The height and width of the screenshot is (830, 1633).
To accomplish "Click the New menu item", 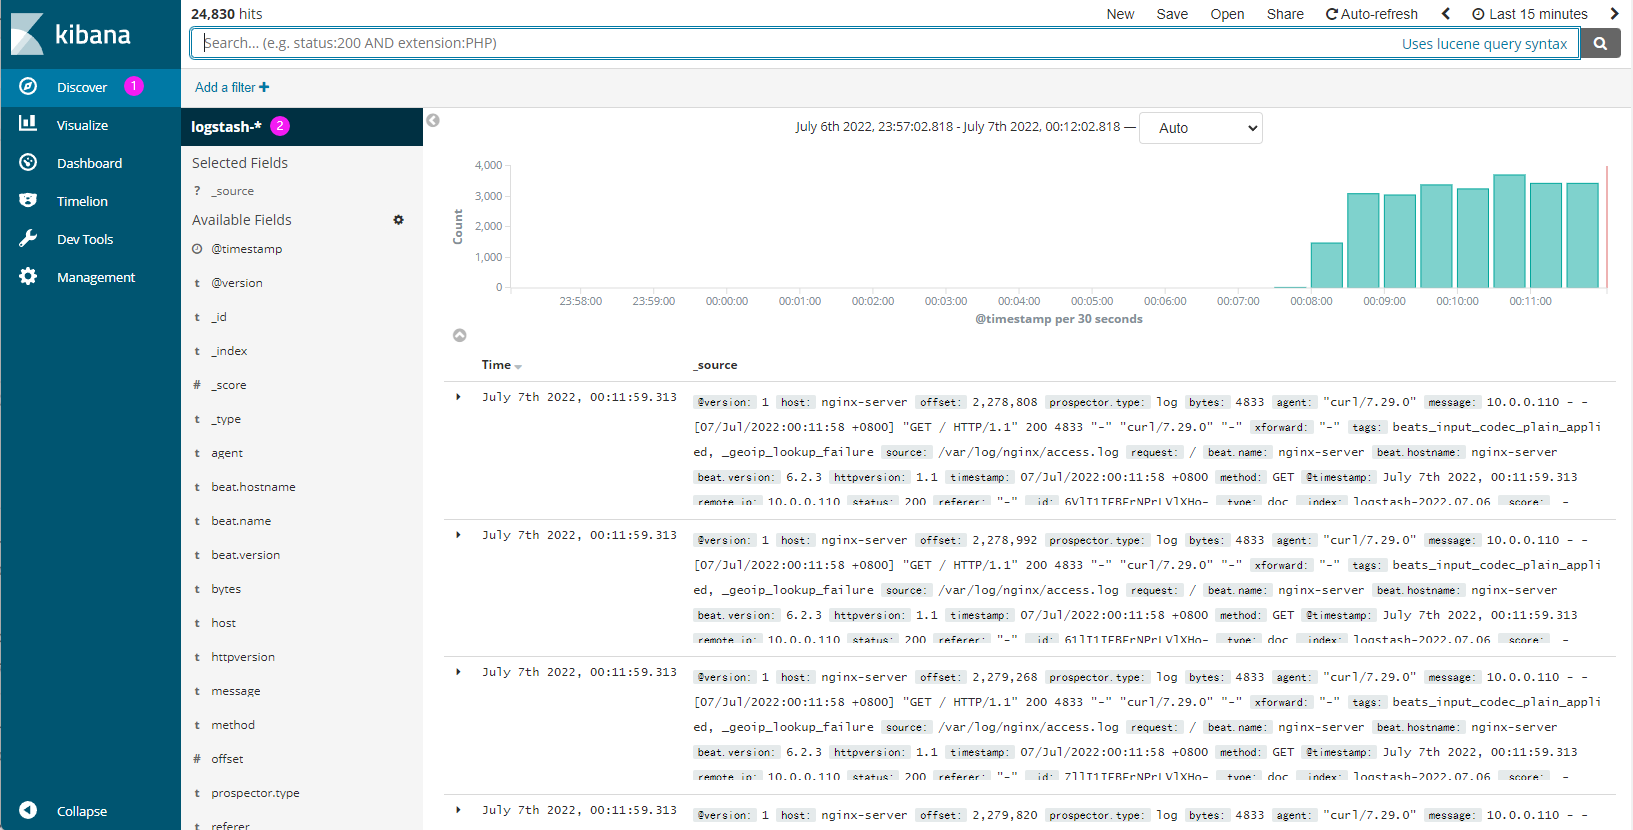I will click(1120, 14).
